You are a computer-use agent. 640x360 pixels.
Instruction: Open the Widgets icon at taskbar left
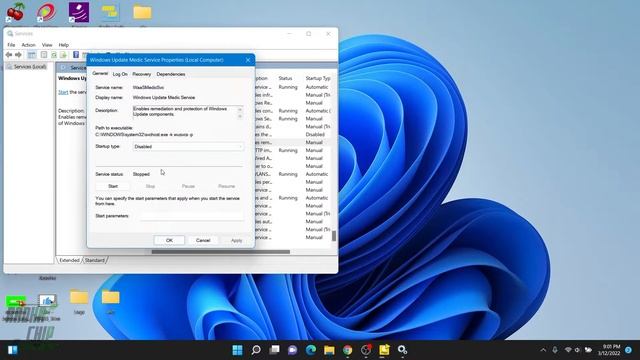point(13,350)
